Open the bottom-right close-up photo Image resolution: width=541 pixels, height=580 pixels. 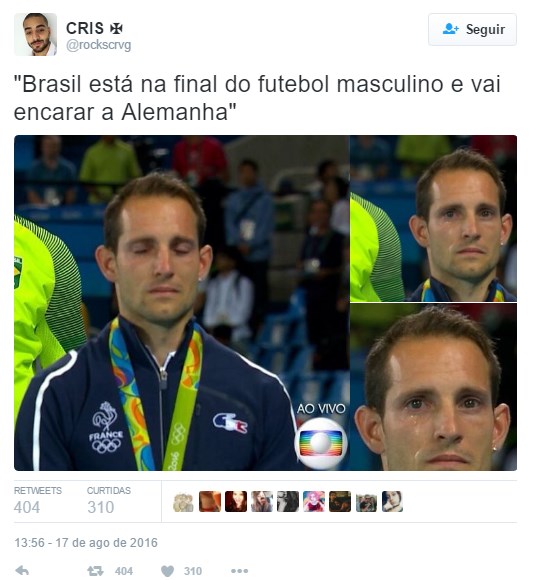pyautogui.click(x=433, y=387)
